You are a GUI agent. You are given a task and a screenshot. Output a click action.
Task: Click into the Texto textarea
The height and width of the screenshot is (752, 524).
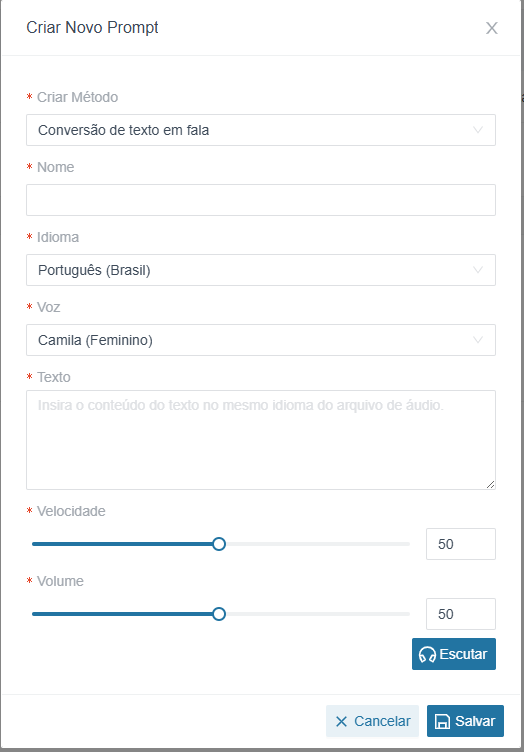coord(261,440)
